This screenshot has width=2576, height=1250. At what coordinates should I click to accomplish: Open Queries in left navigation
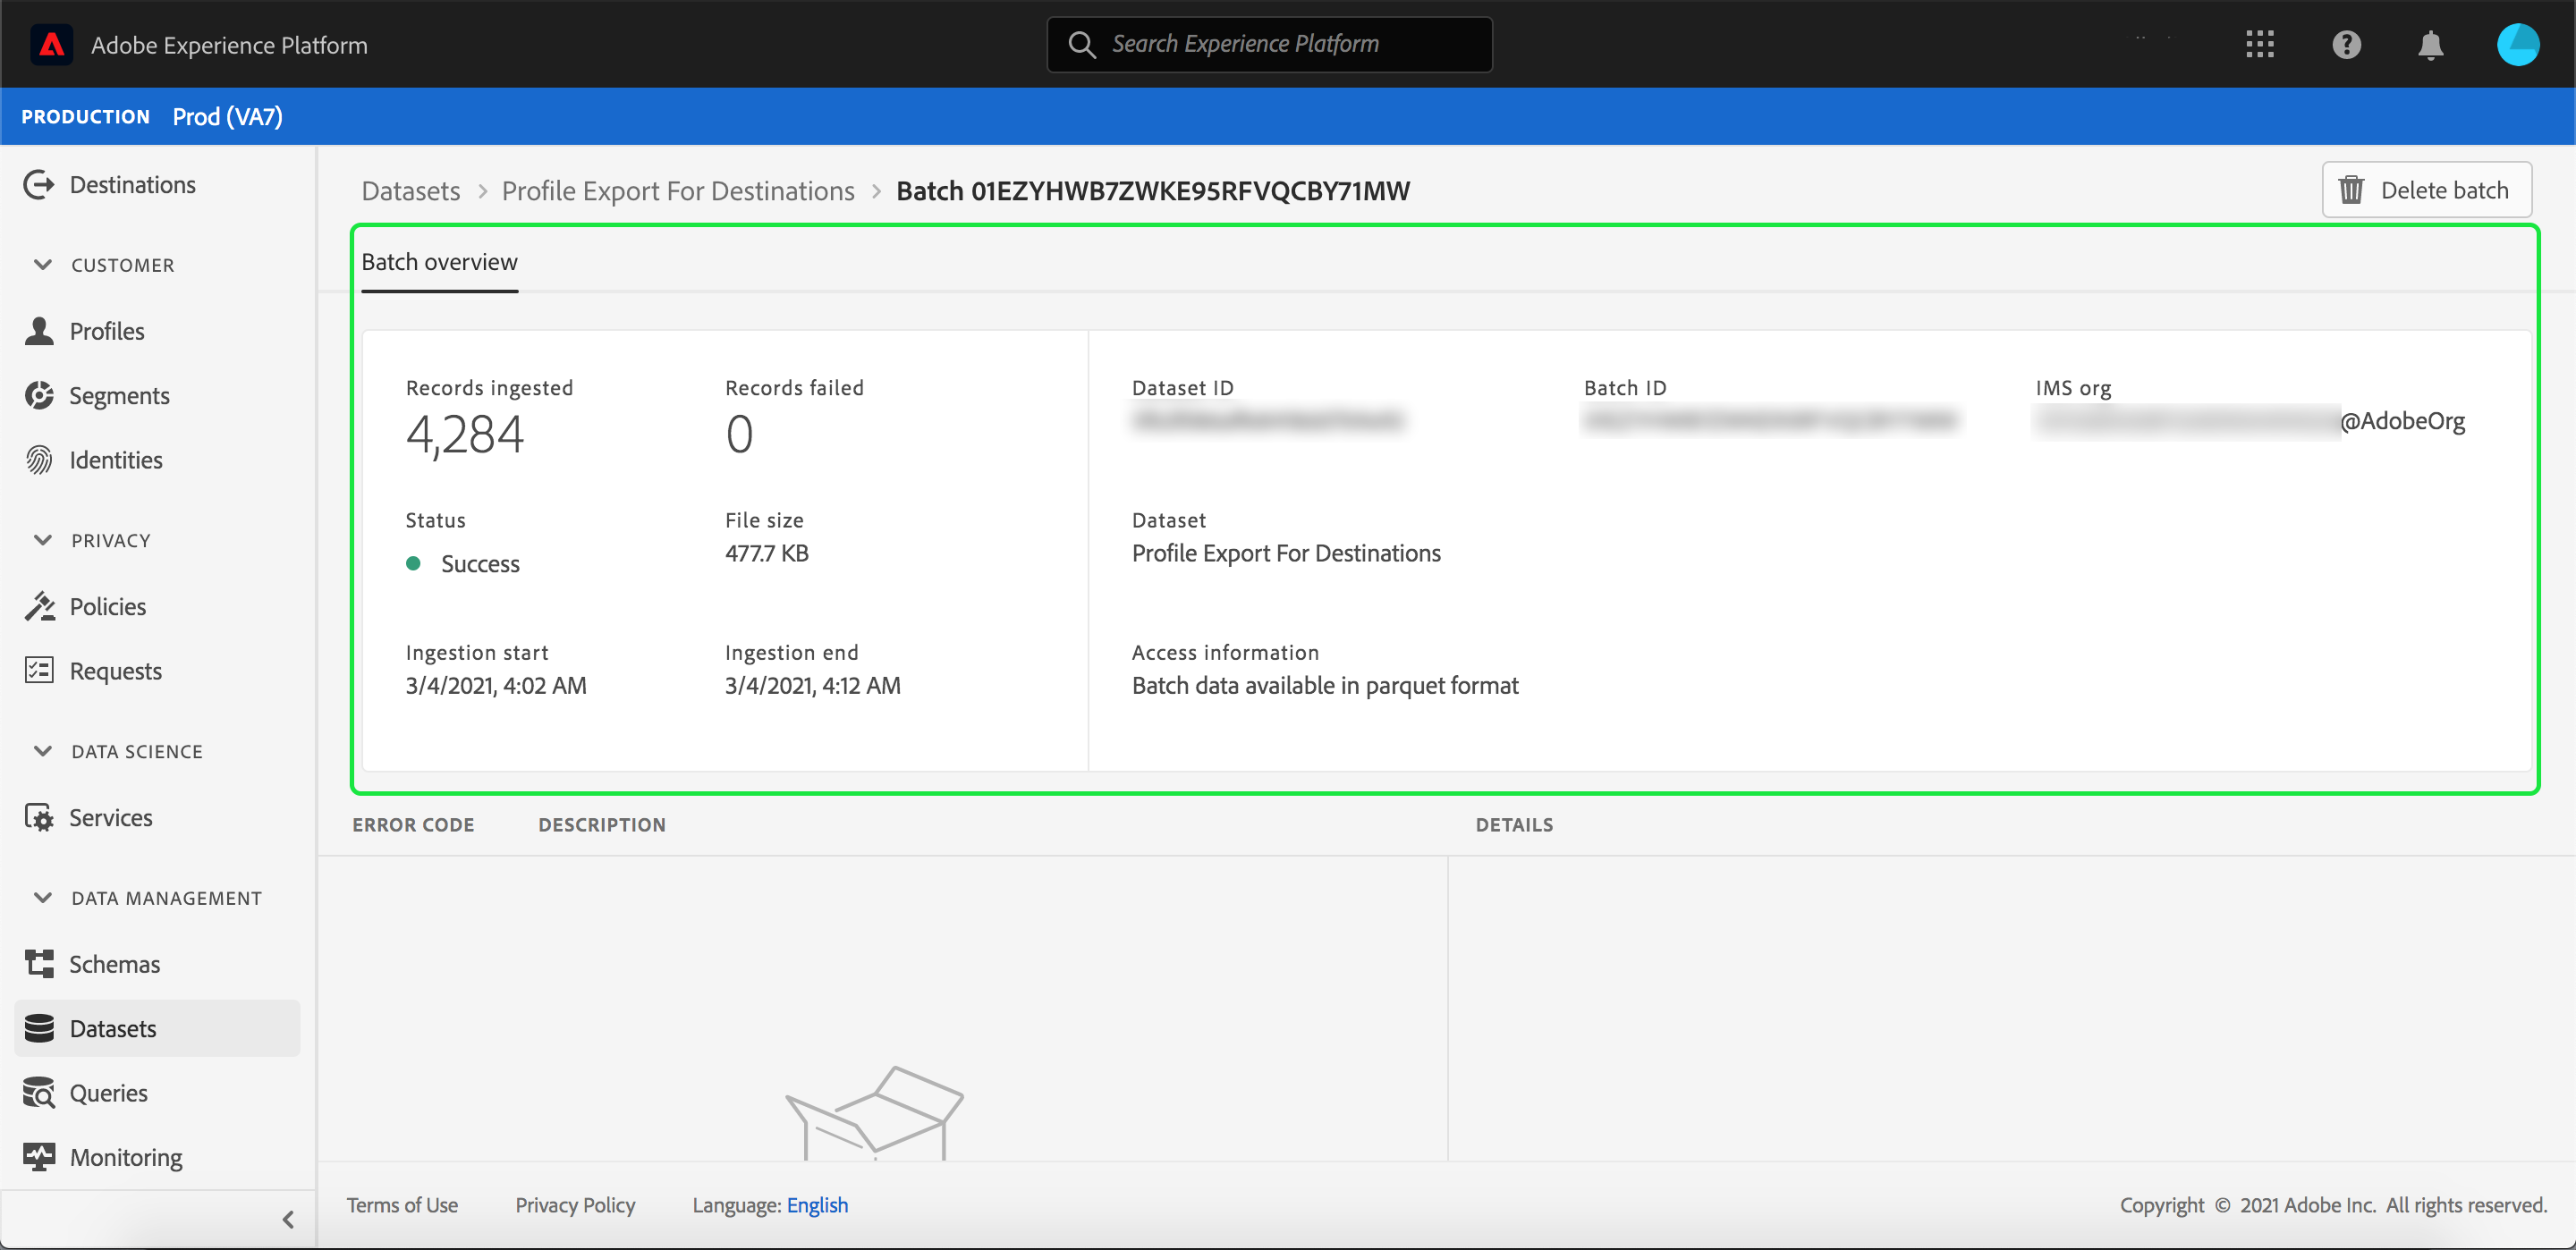pos(108,1093)
